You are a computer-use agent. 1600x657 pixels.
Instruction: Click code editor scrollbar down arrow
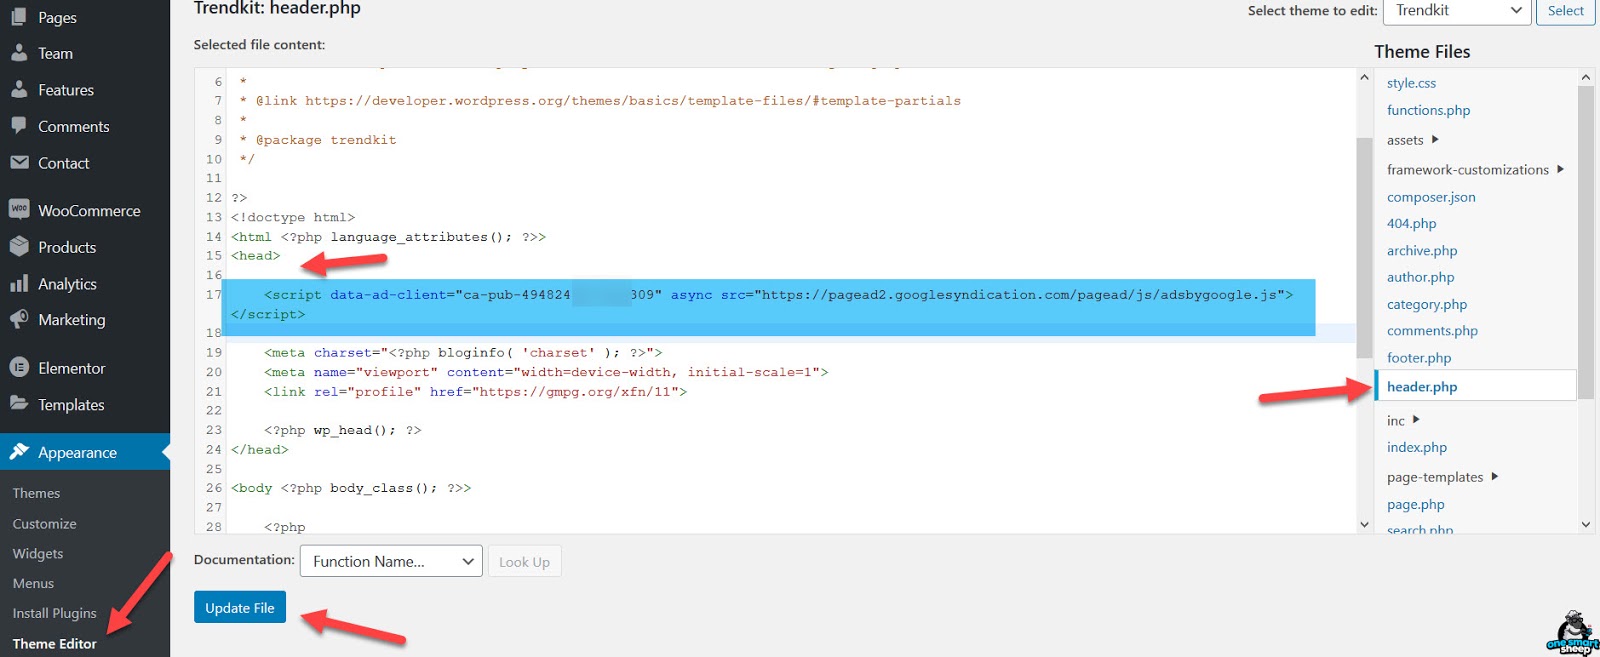click(1364, 524)
